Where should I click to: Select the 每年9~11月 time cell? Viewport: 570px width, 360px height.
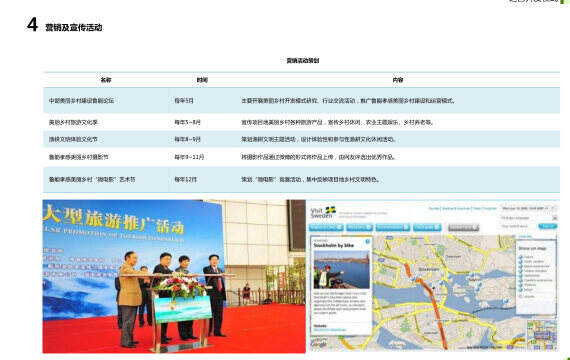coord(189,157)
